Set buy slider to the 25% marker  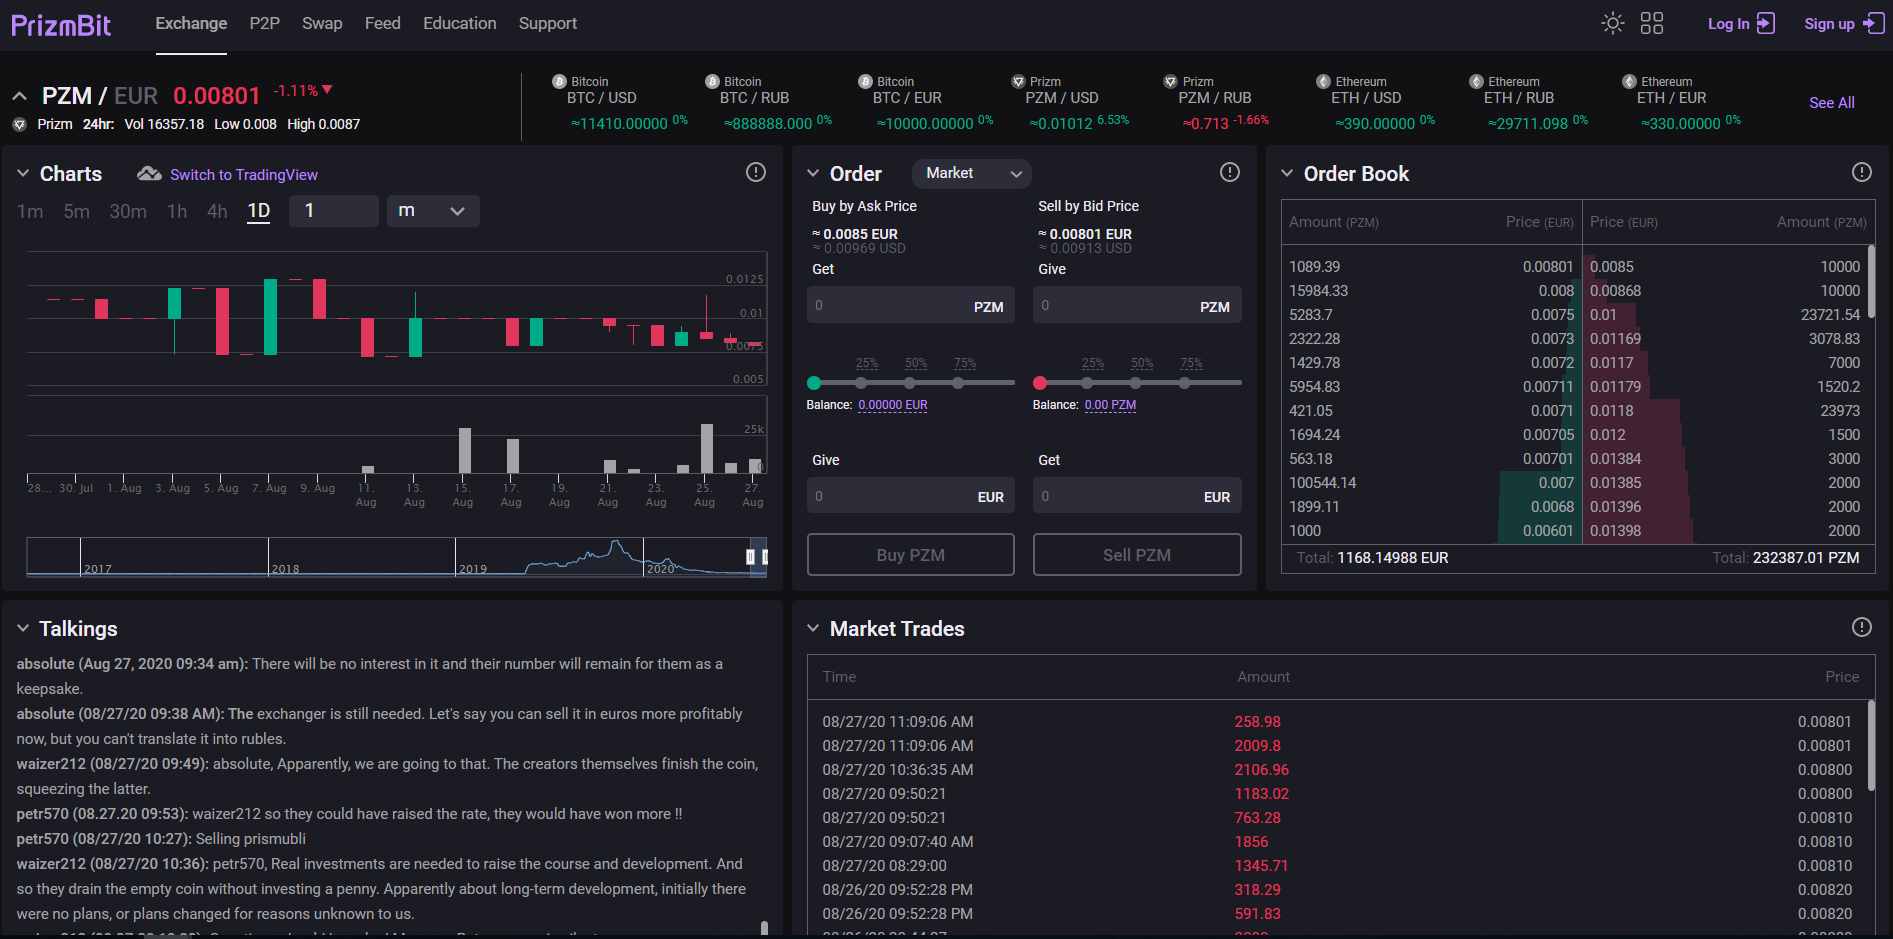tap(862, 382)
